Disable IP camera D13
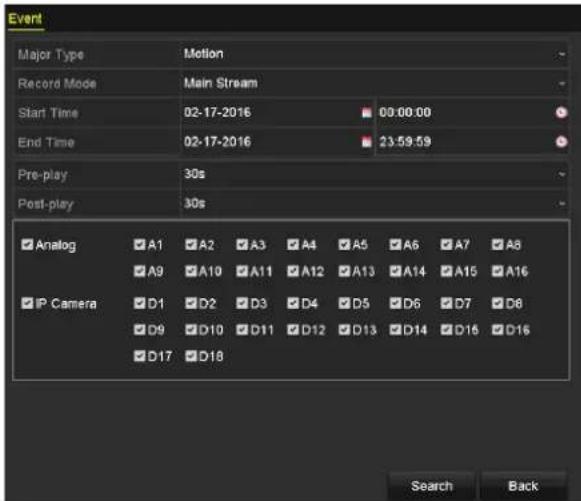The image size is (581, 501). click(x=344, y=329)
